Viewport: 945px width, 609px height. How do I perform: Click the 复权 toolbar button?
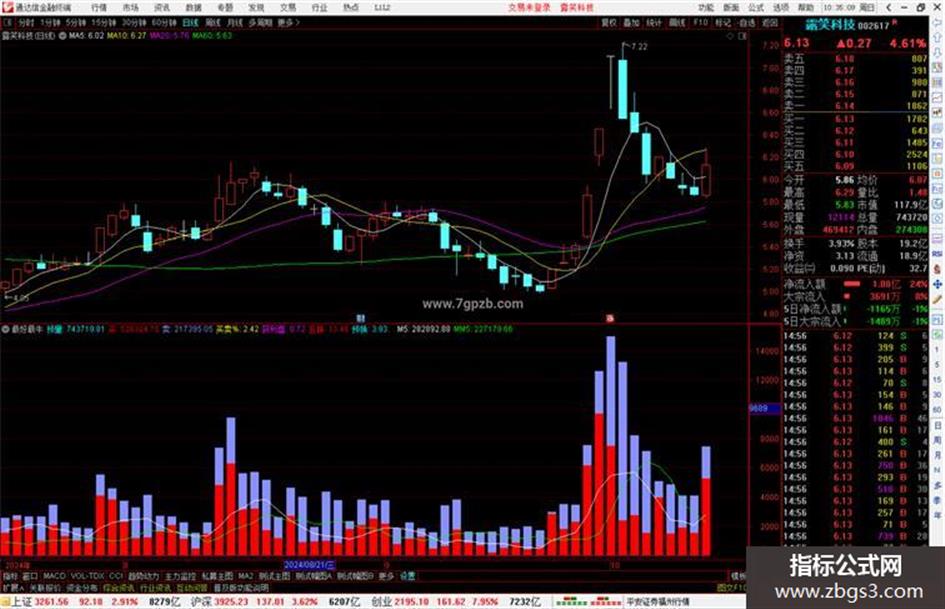pos(609,22)
